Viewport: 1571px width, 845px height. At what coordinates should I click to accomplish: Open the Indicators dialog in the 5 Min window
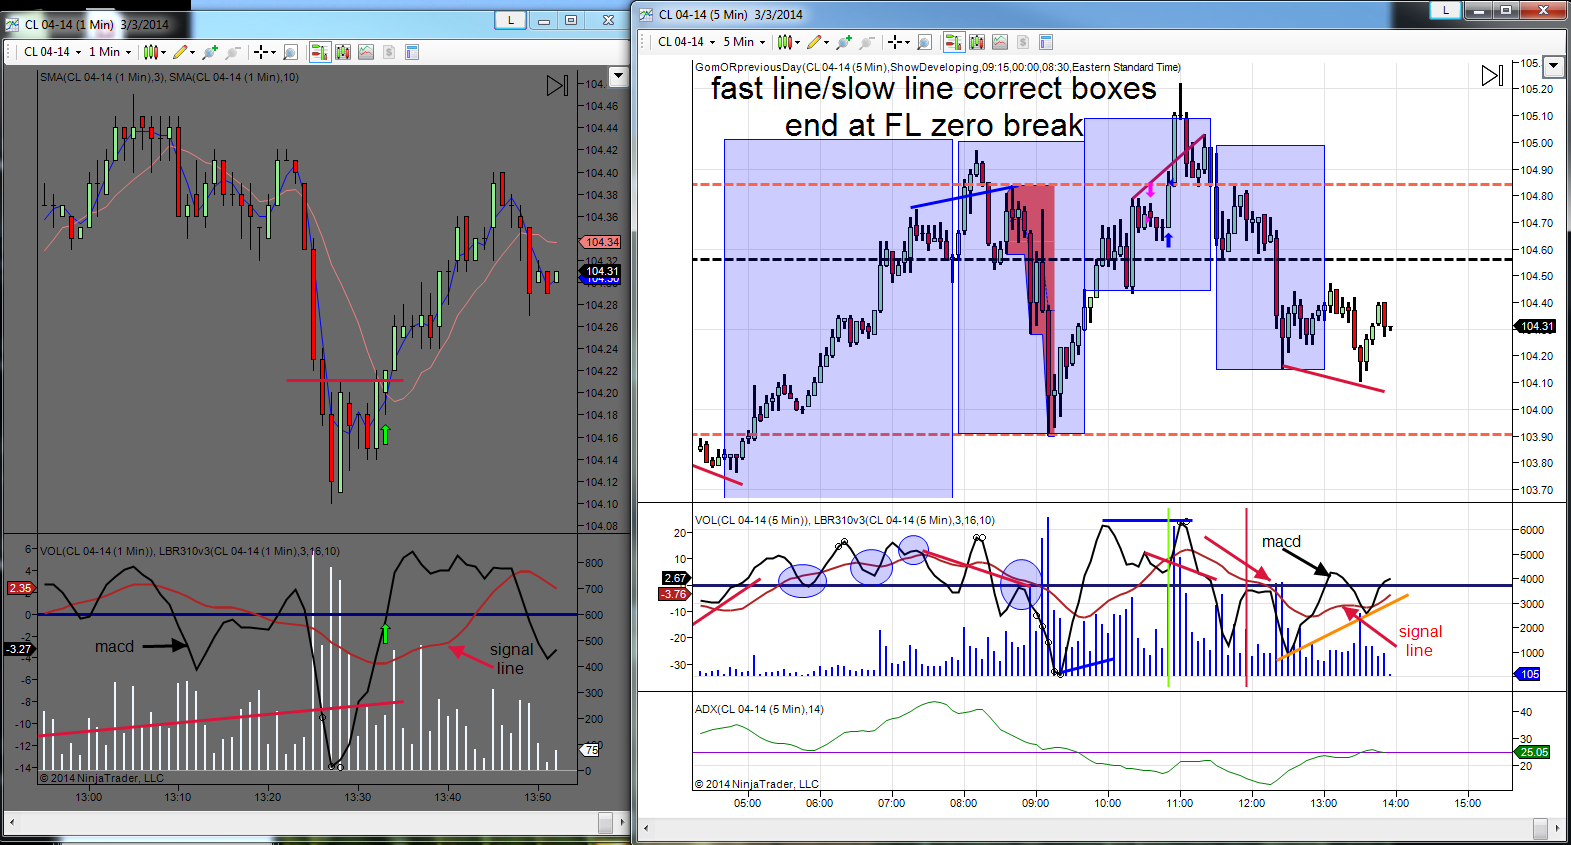tap(1000, 42)
